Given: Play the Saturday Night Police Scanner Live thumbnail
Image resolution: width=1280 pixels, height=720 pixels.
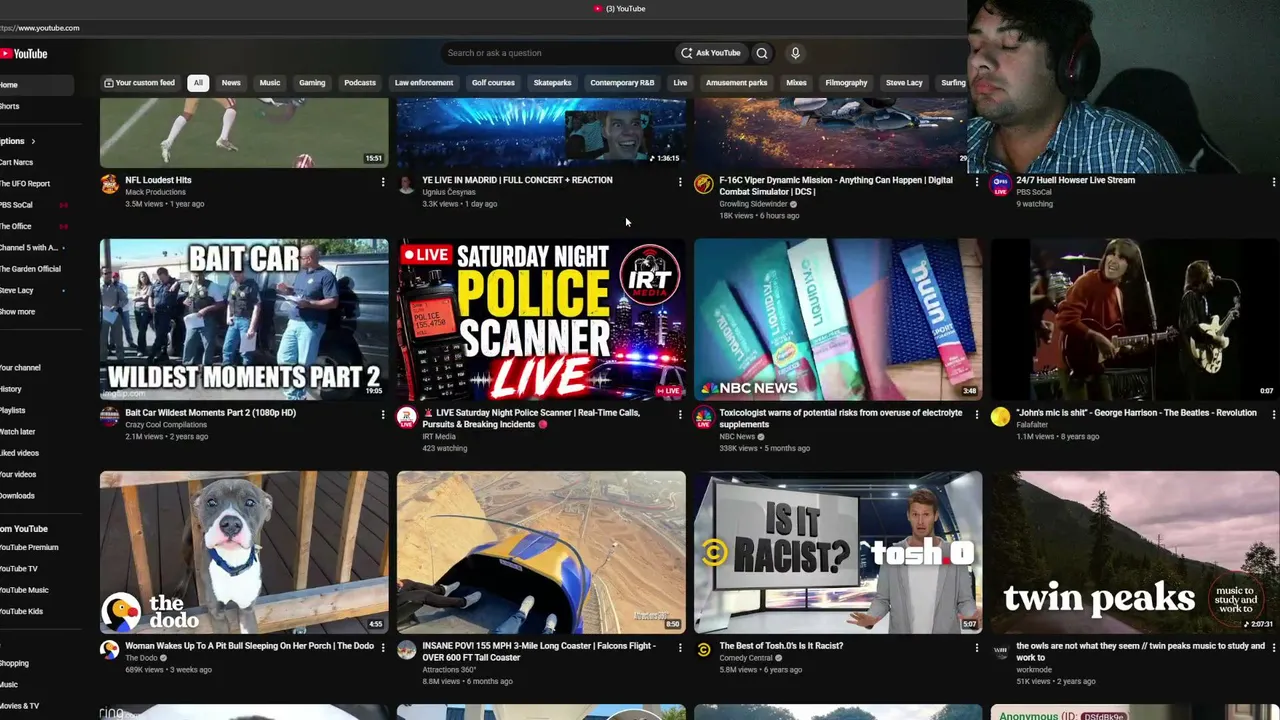Looking at the screenshot, I should point(541,319).
